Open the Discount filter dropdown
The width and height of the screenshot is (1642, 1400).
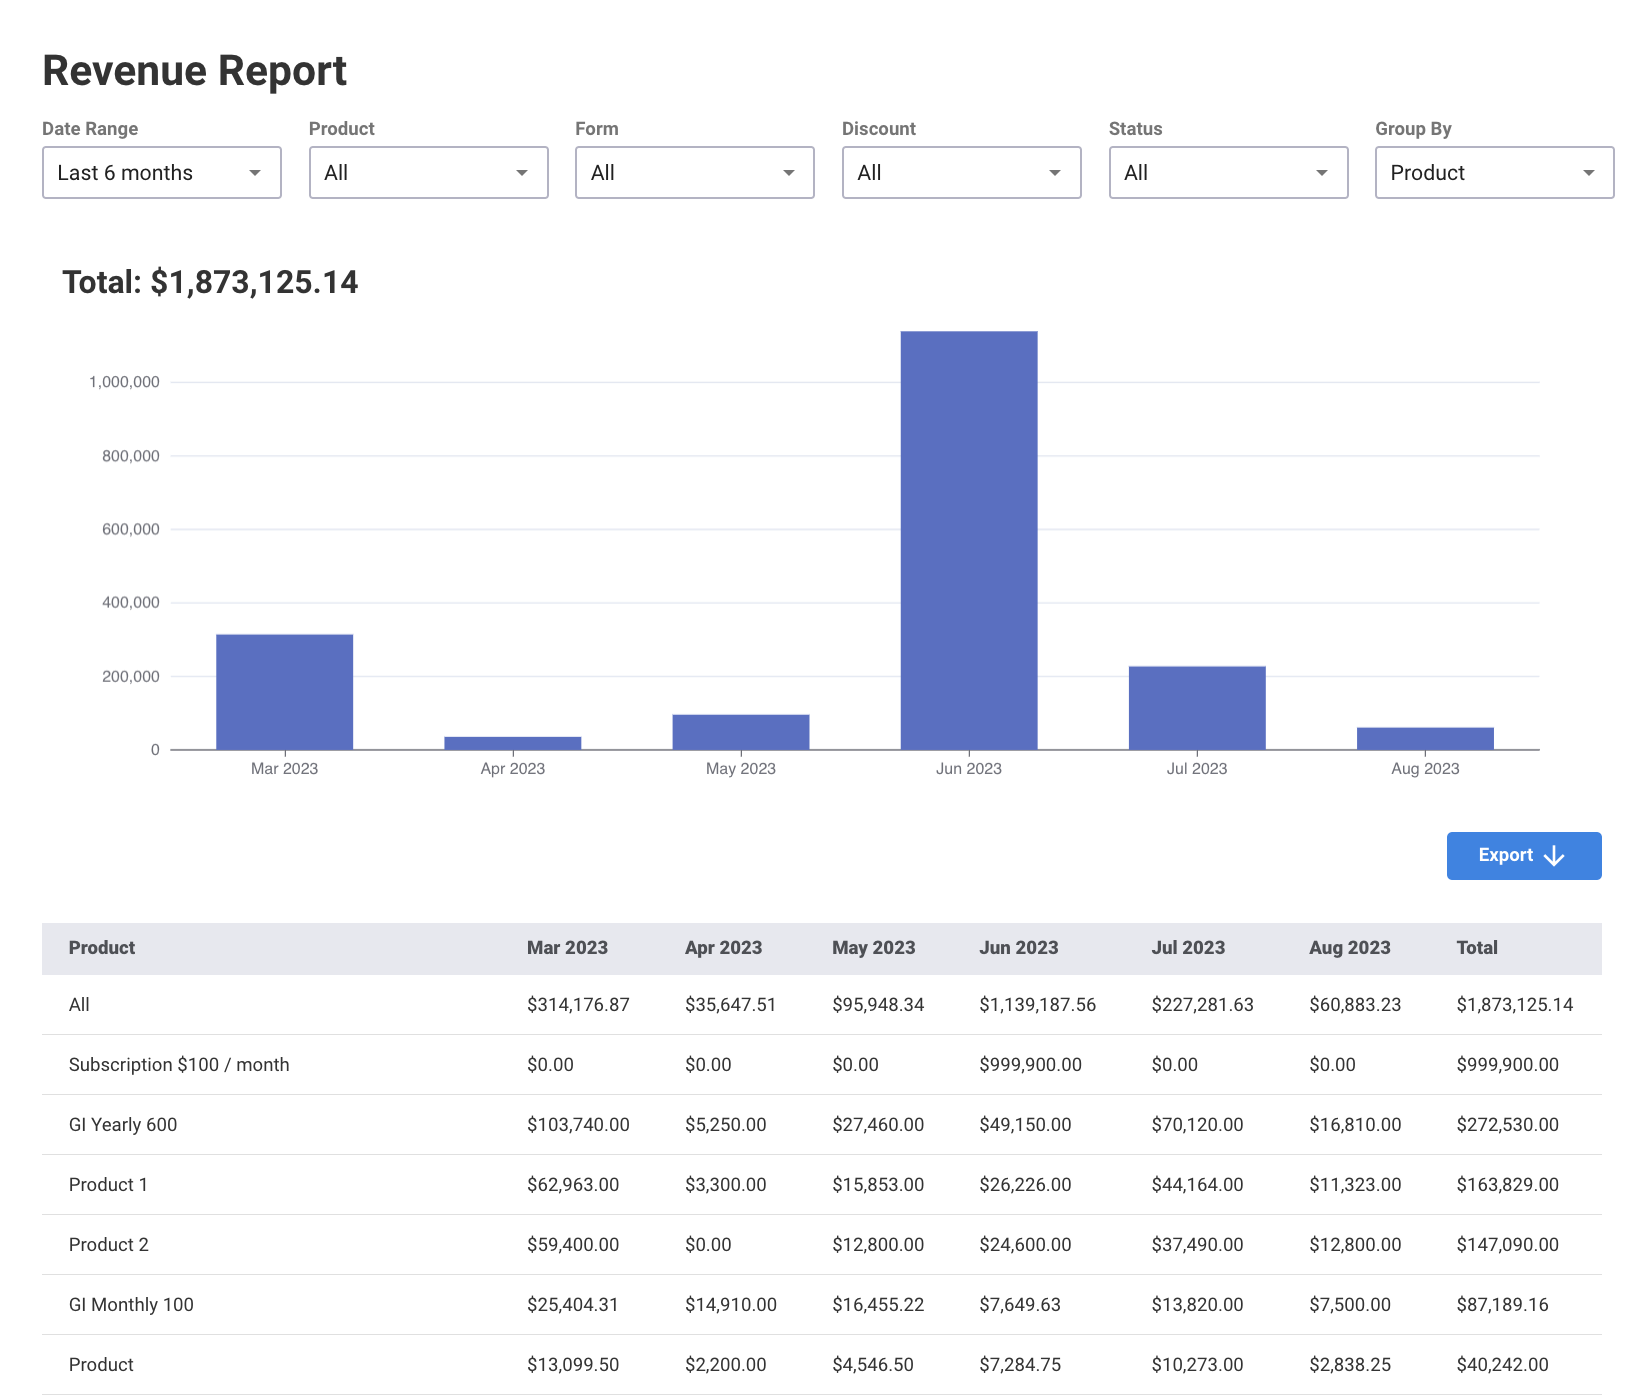[962, 173]
